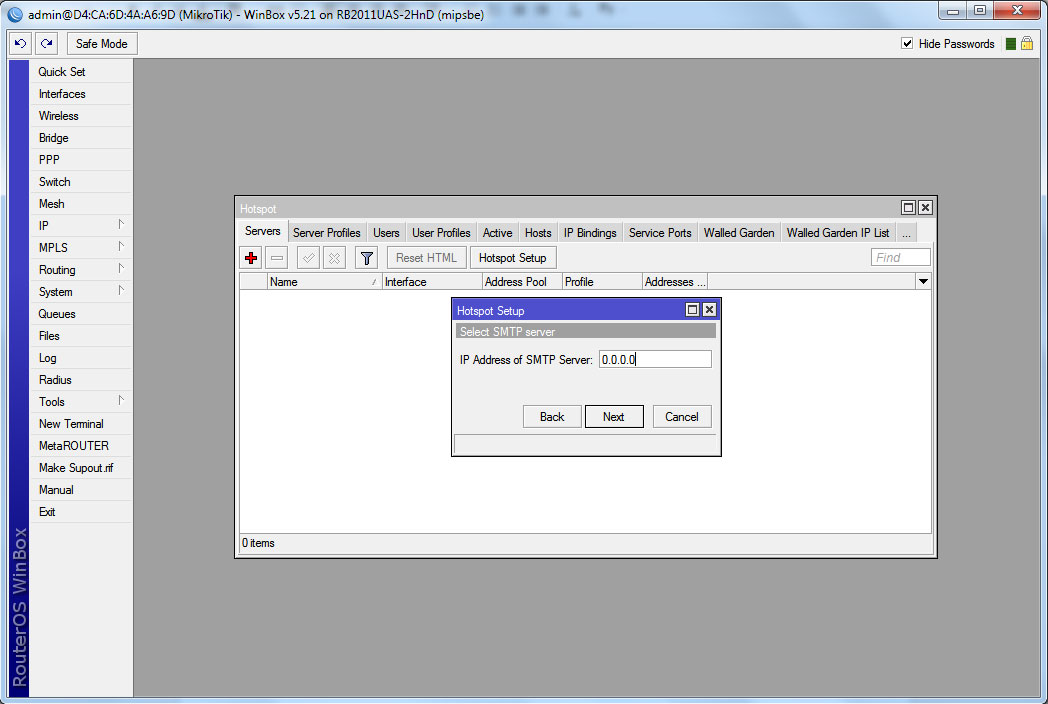Image resolution: width=1048 pixels, height=704 pixels.
Task: Open the list filter using the funnel icon
Action: pyautogui.click(x=366, y=257)
